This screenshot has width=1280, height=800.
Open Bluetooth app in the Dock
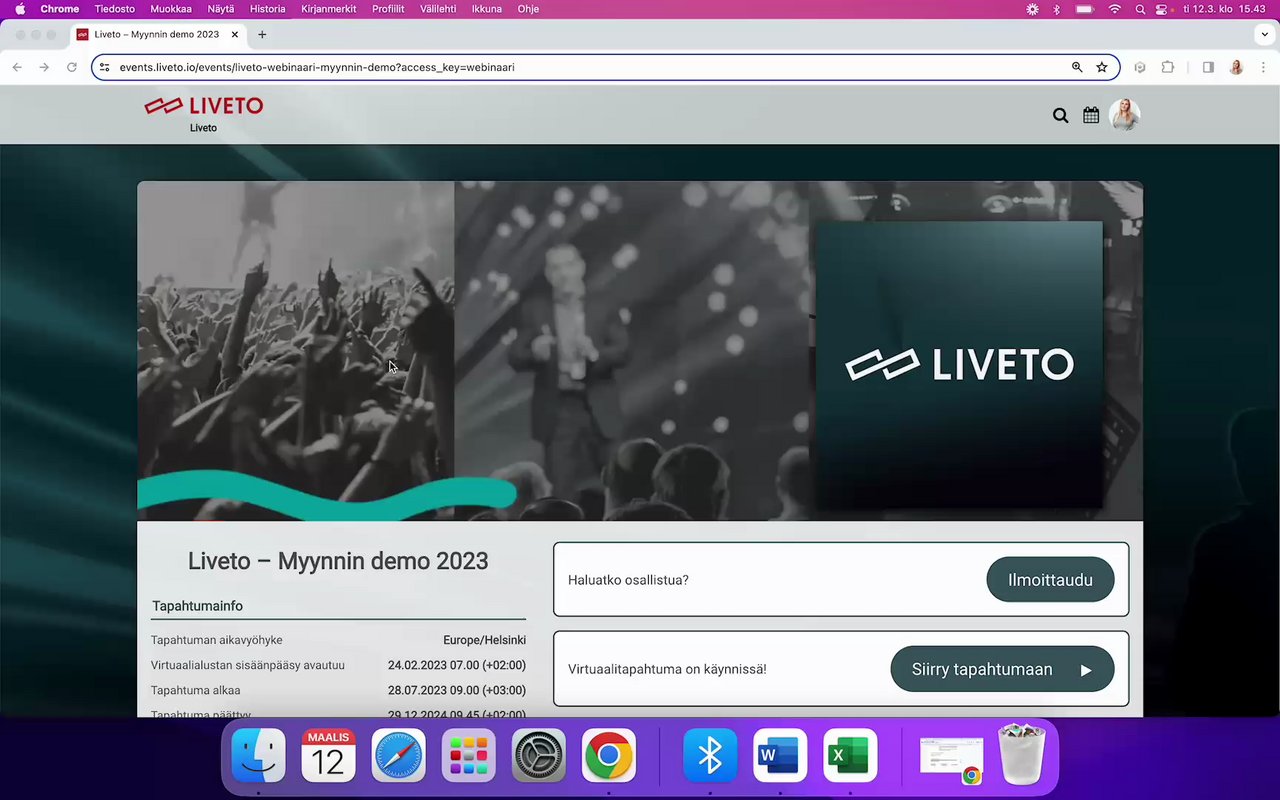click(710, 755)
